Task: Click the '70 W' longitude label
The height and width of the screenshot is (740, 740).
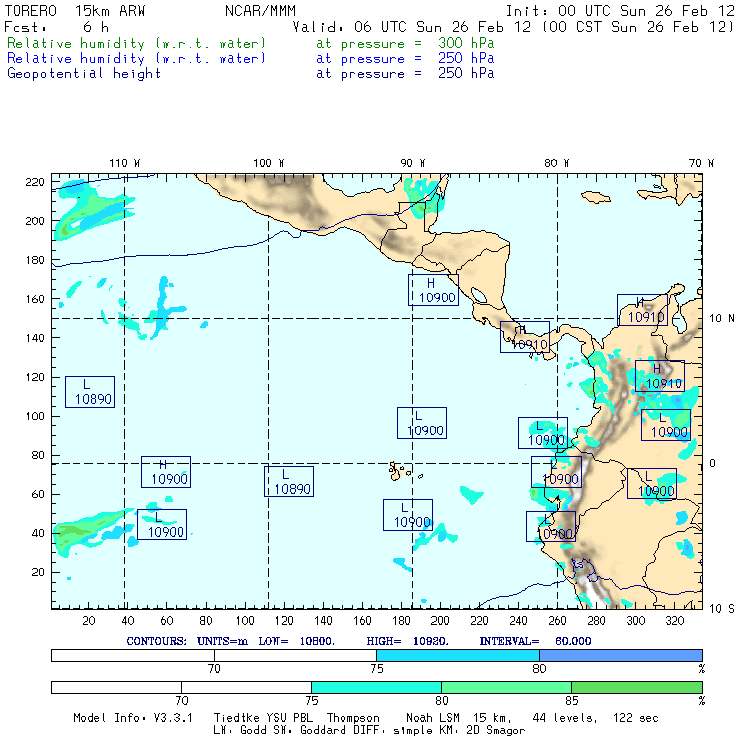Action: (x=701, y=163)
